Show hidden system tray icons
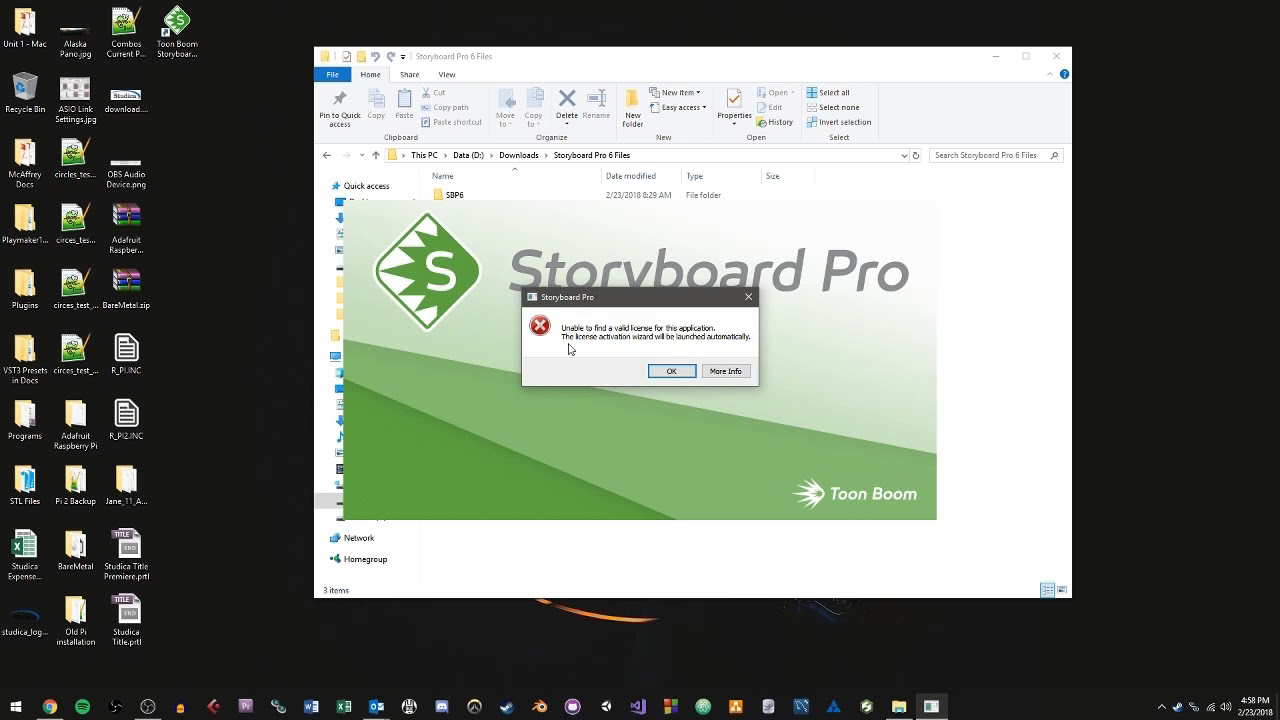The height and width of the screenshot is (720, 1280). click(1161, 707)
